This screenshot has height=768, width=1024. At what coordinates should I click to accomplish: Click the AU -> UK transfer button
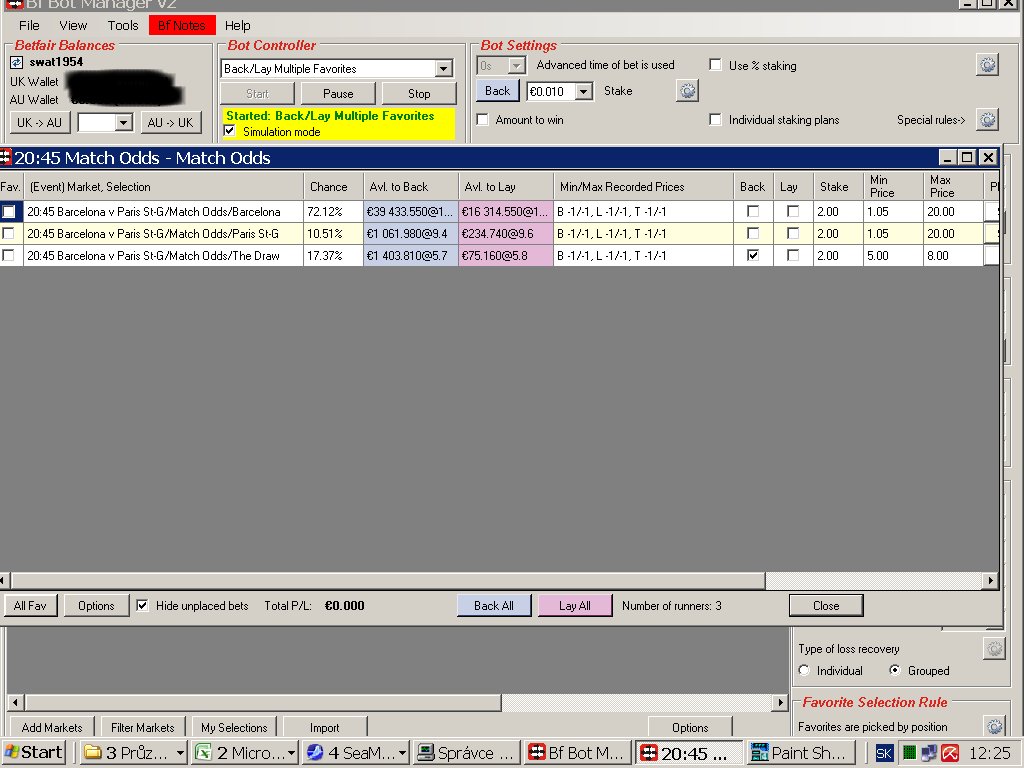[170, 122]
